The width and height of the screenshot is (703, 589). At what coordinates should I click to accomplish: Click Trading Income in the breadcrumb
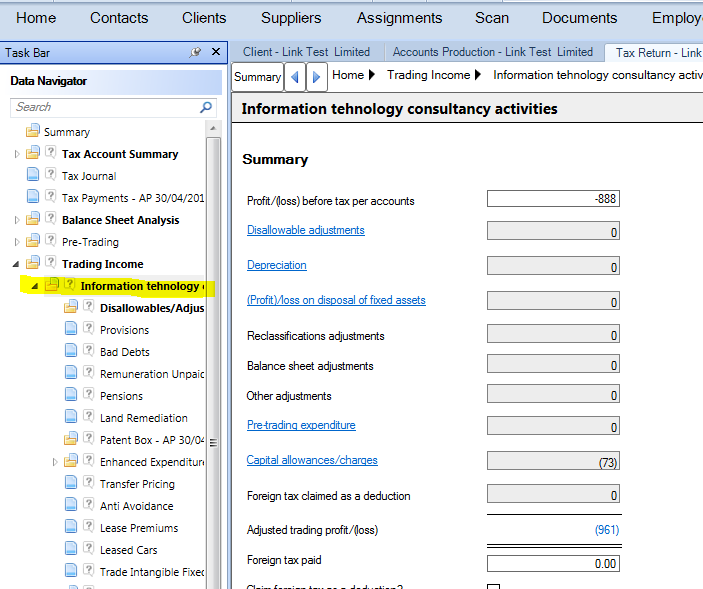click(x=429, y=75)
